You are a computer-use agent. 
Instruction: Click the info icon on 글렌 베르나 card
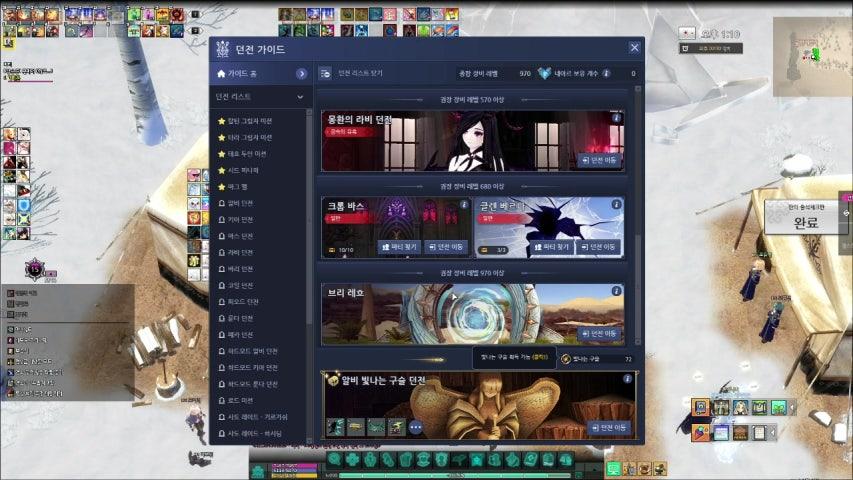click(x=616, y=205)
